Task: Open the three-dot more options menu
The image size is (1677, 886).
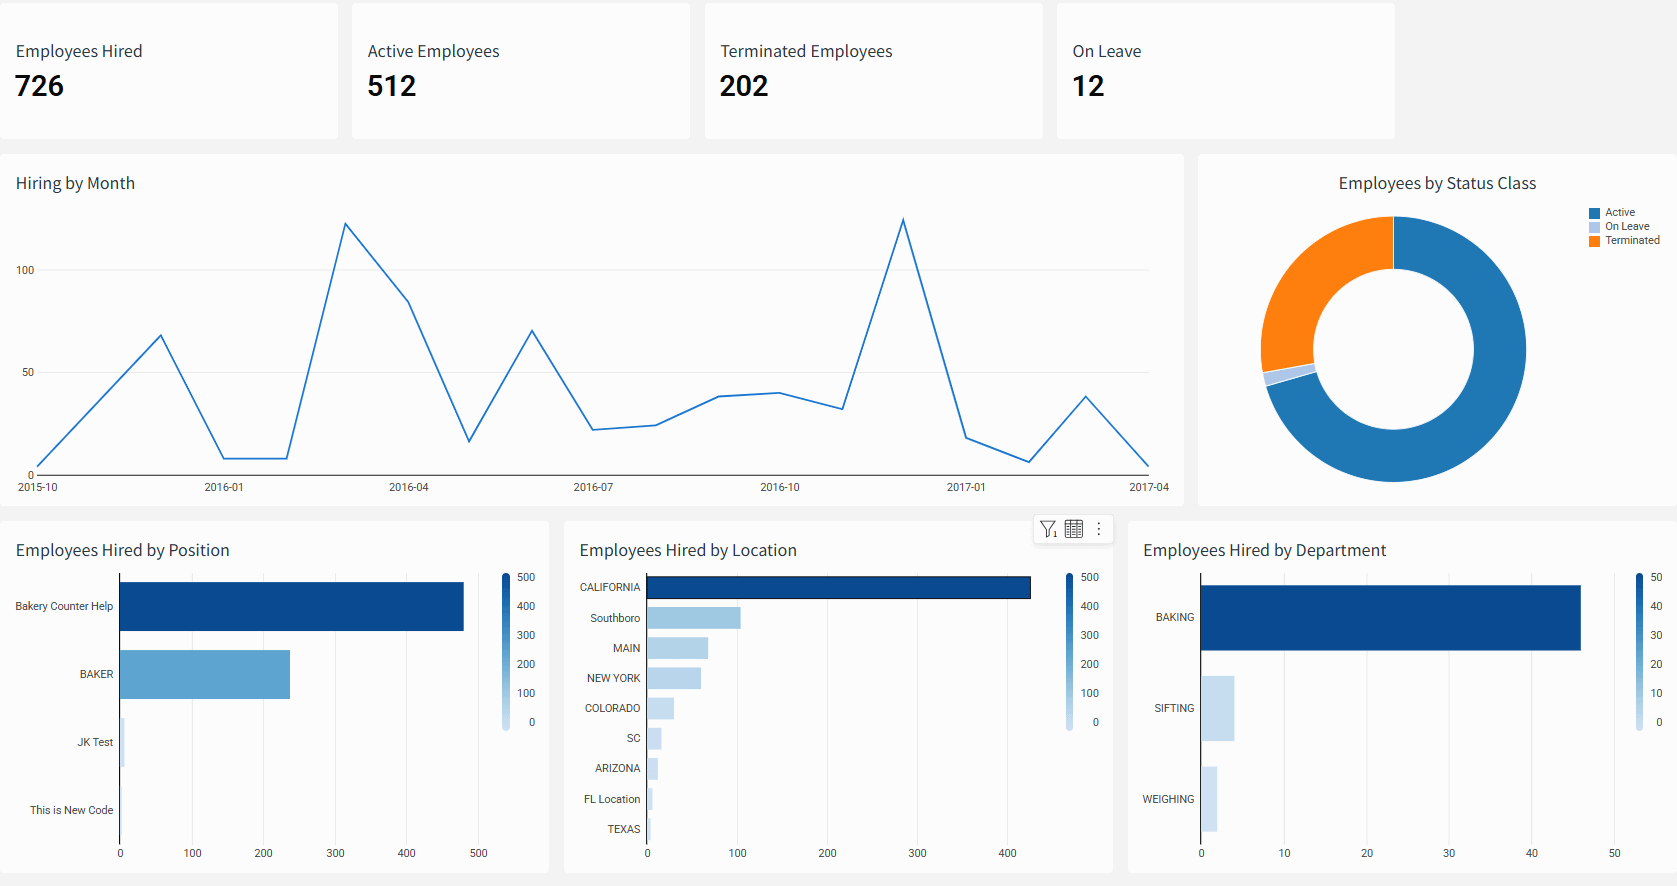Action: [x=1099, y=529]
